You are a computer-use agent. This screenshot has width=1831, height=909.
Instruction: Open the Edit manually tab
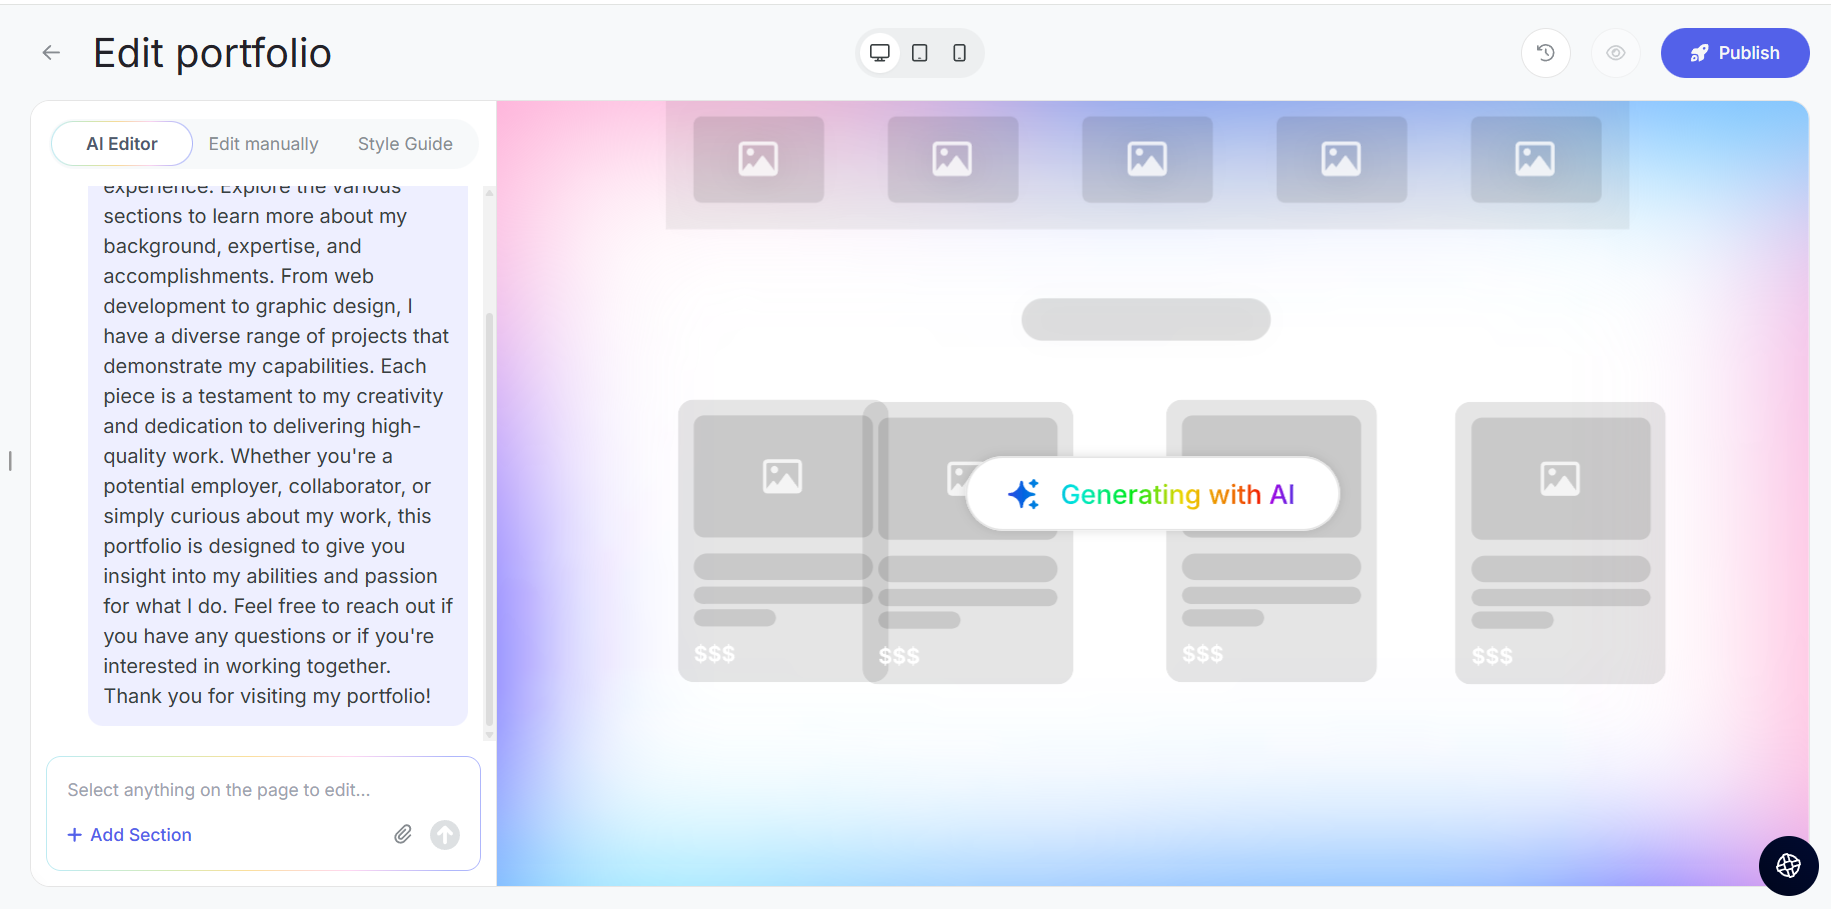coord(263,144)
